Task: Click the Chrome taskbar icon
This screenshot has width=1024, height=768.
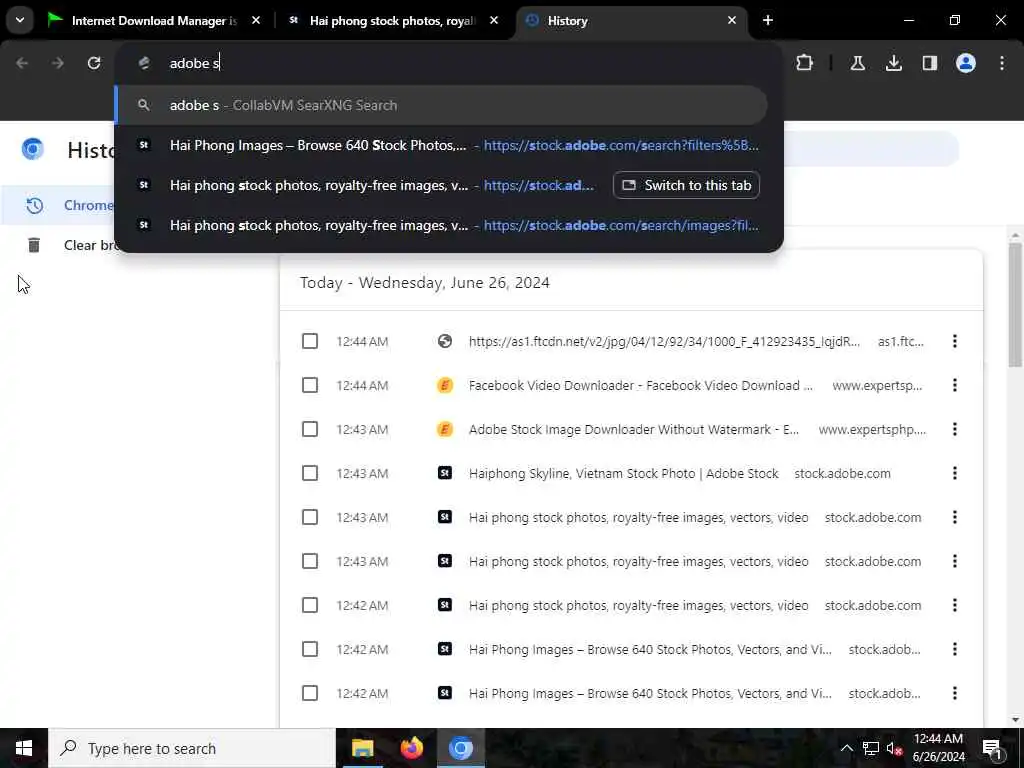Action: click(460, 748)
